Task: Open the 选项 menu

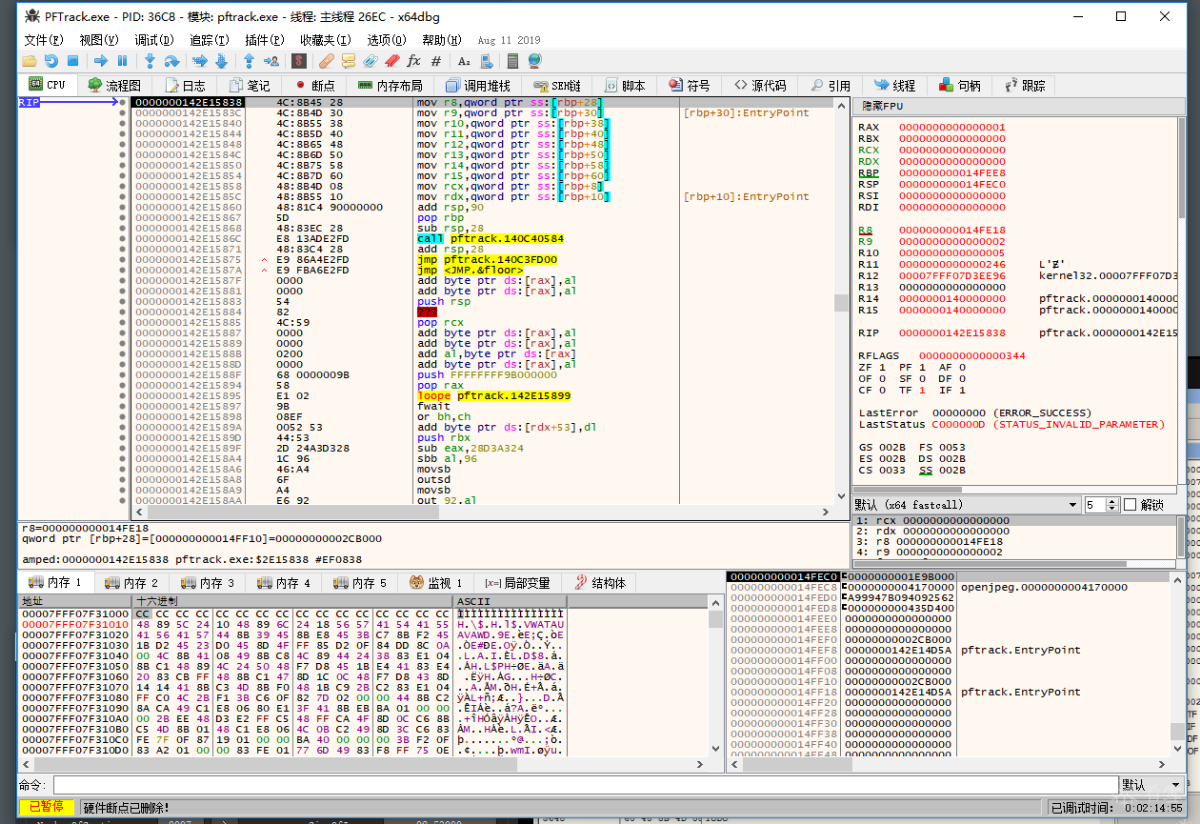Action: 387,40
